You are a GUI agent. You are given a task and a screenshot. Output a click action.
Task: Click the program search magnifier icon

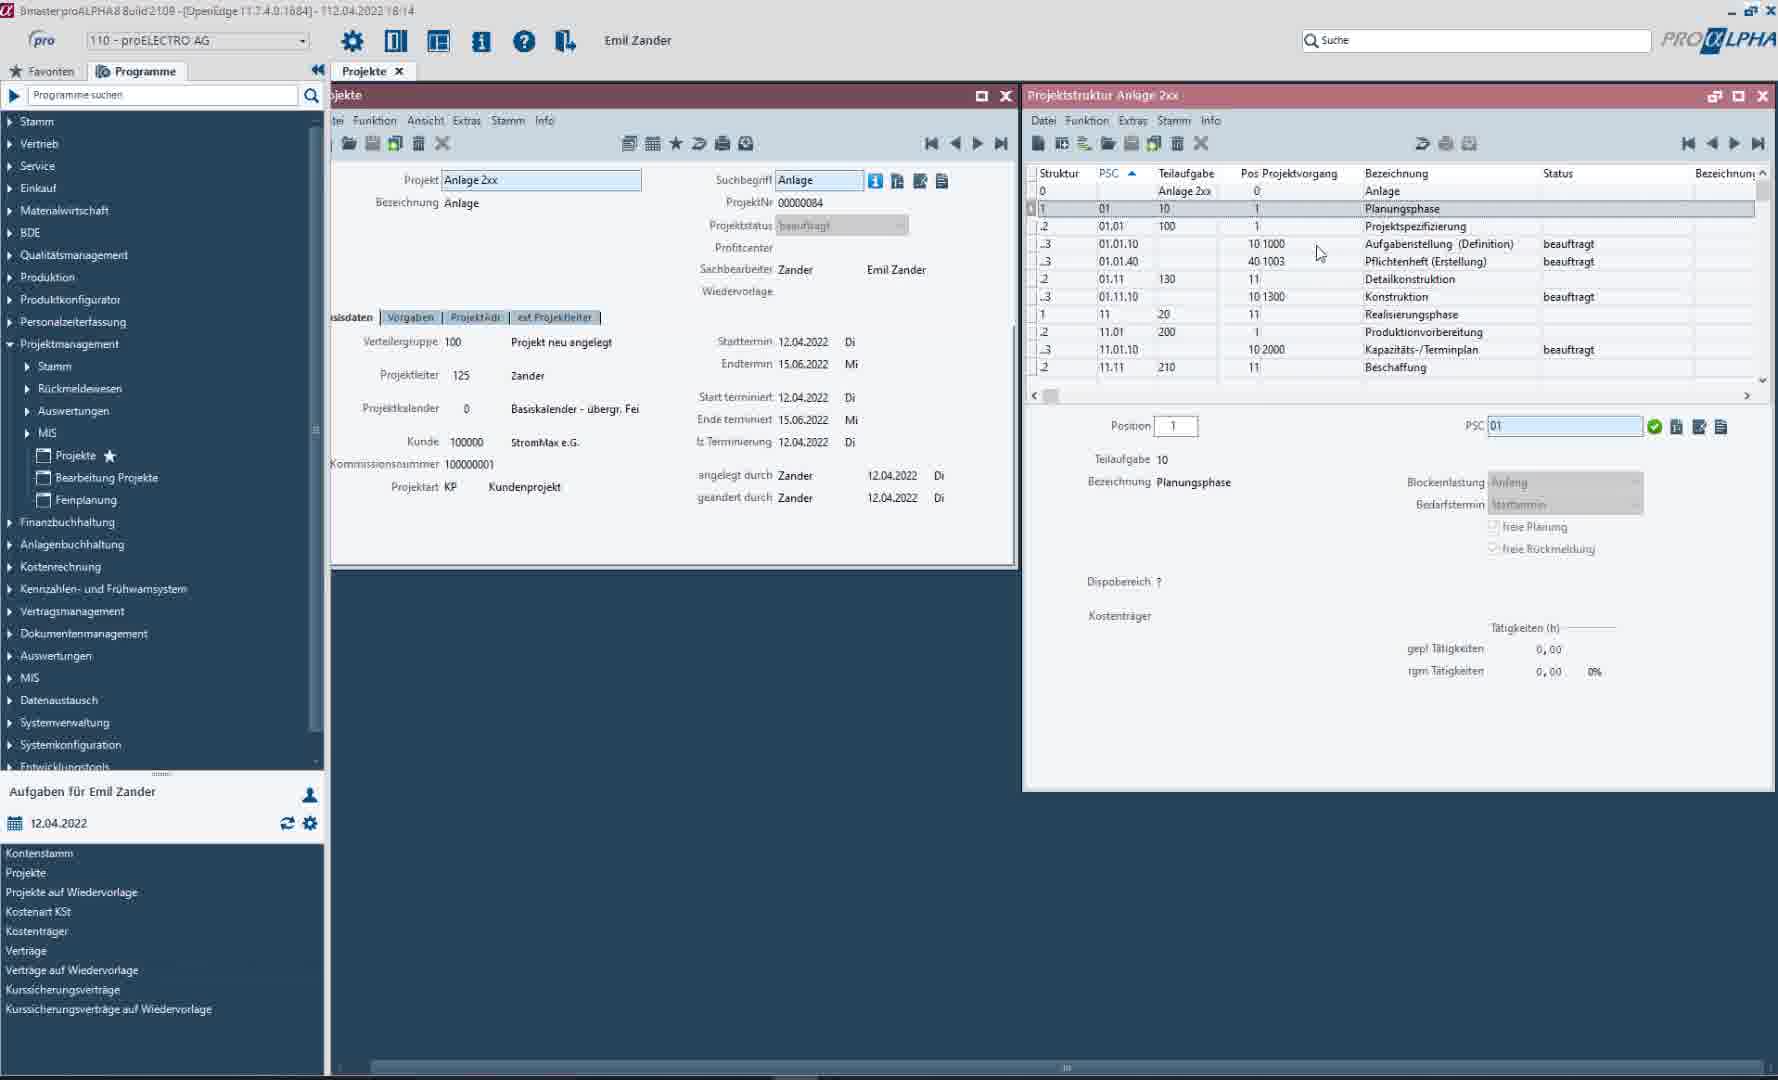[311, 95]
